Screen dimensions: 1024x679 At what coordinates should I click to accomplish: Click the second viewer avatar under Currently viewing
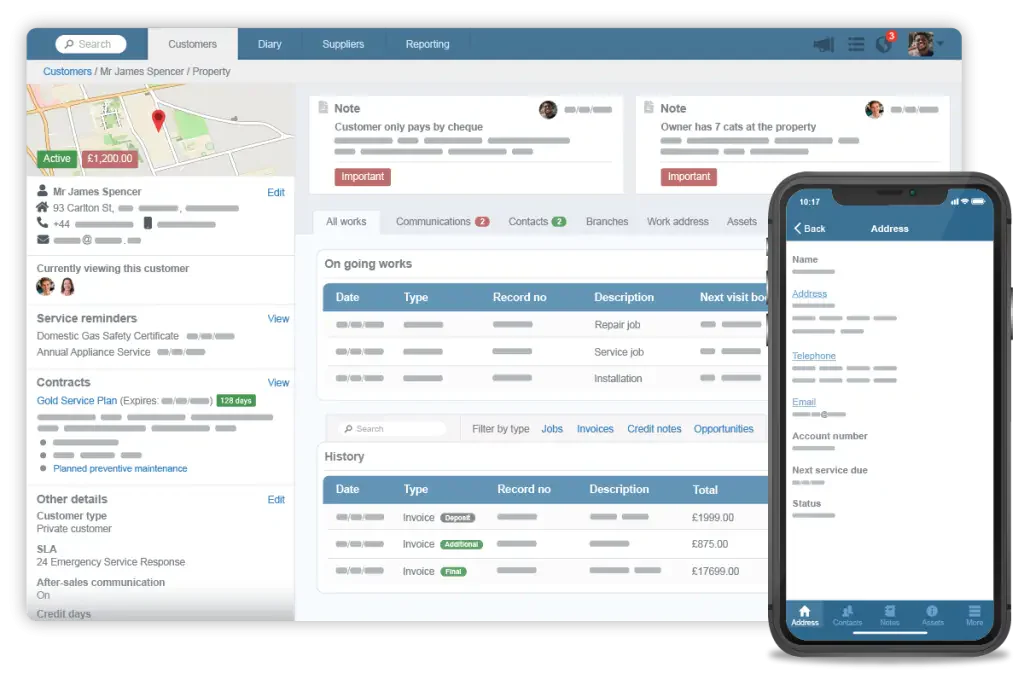67,286
